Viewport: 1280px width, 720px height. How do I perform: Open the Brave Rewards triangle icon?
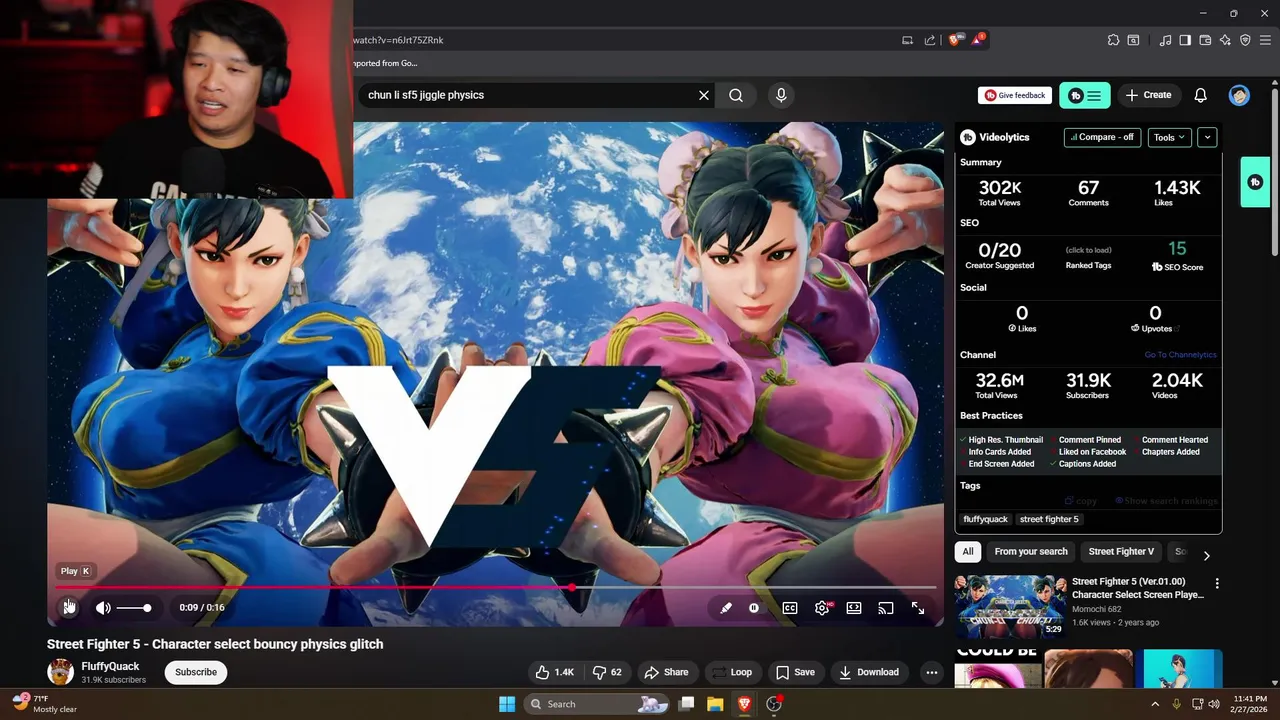978,40
